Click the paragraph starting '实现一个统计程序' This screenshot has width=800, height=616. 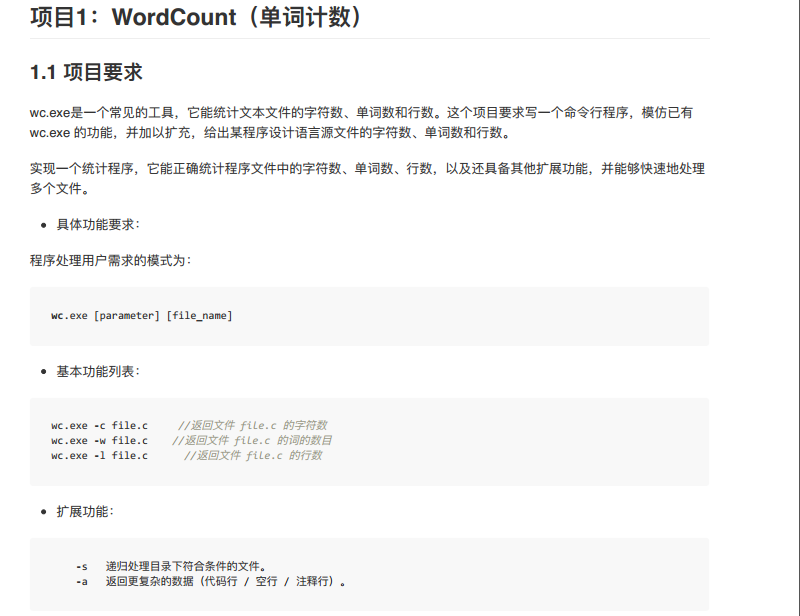pyautogui.click(x=367, y=179)
